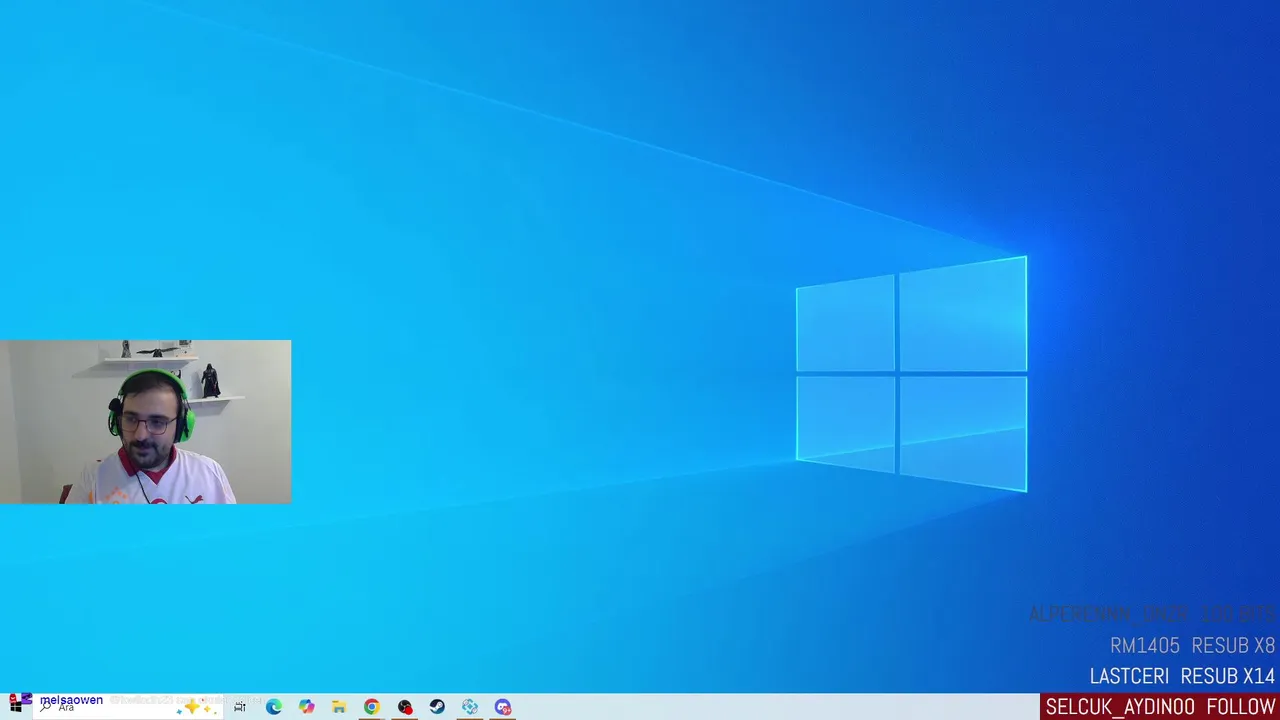Viewport: 1280px width, 720px height.
Task: Open Task View from the taskbar
Action: (240, 707)
